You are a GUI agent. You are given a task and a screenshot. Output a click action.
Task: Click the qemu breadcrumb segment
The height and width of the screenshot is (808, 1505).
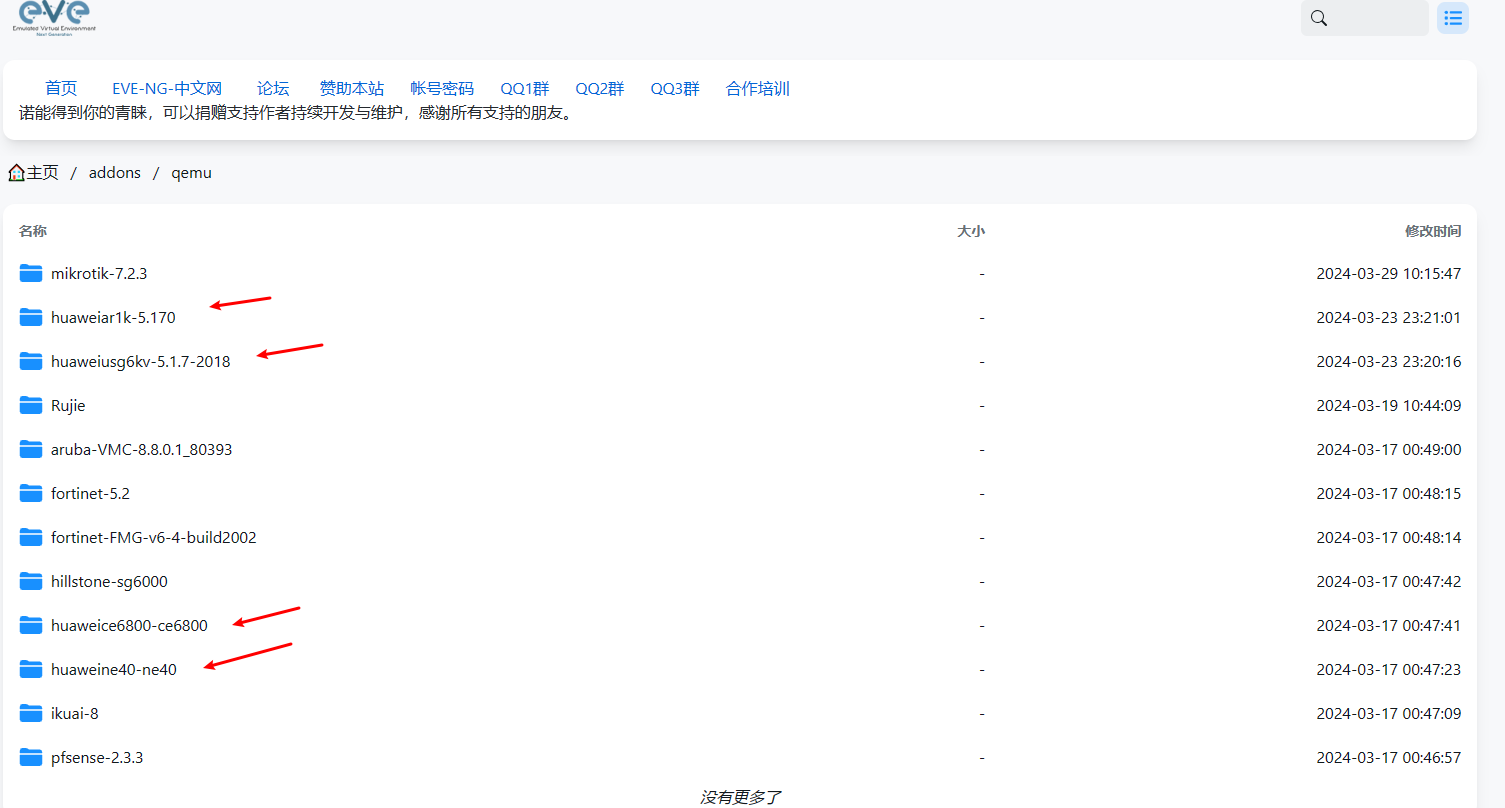[191, 173]
